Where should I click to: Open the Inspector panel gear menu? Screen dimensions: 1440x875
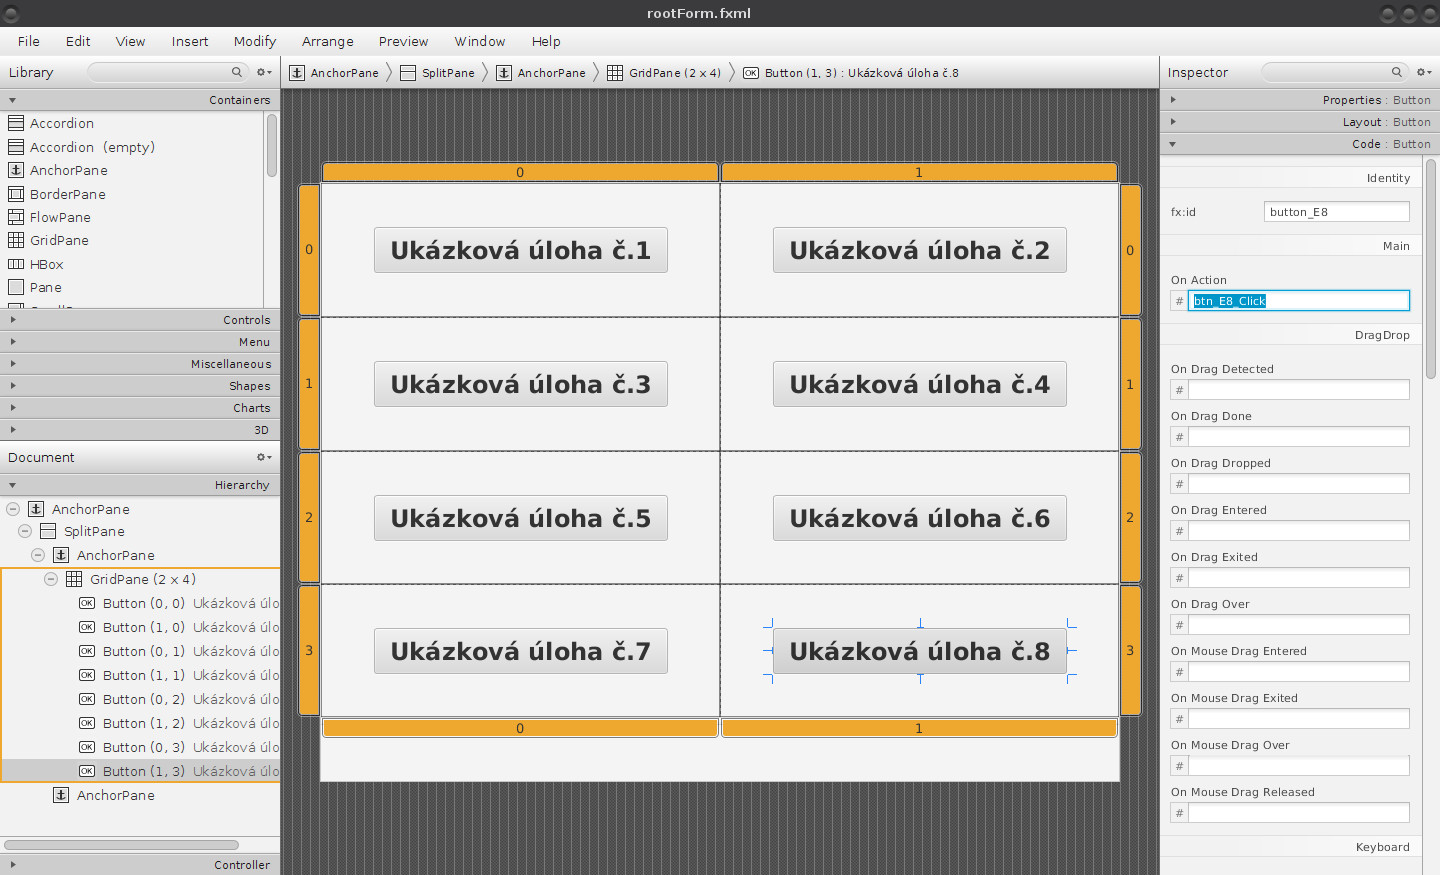[x=1424, y=72]
